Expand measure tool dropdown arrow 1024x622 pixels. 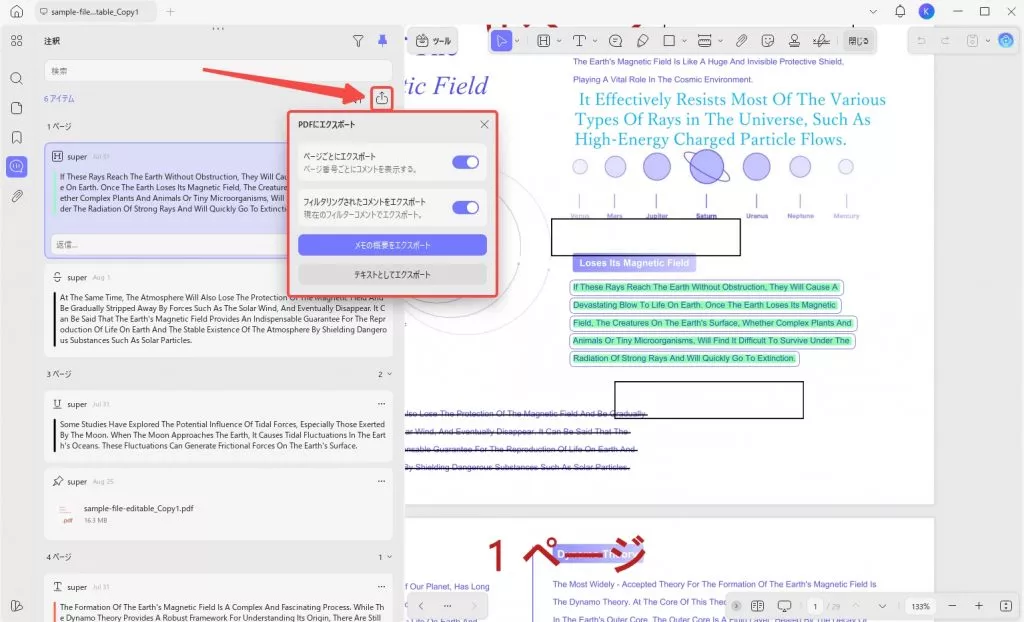tap(720, 41)
